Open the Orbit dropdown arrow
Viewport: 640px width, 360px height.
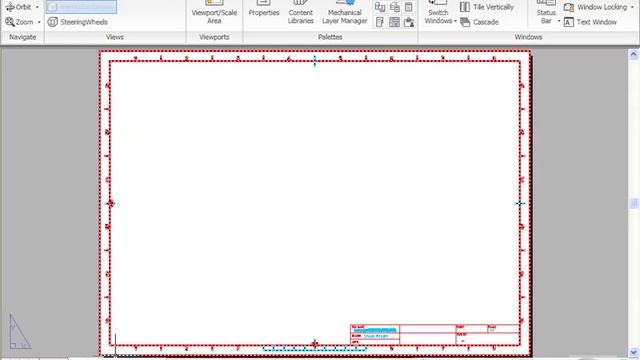pyautogui.click(x=37, y=7)
